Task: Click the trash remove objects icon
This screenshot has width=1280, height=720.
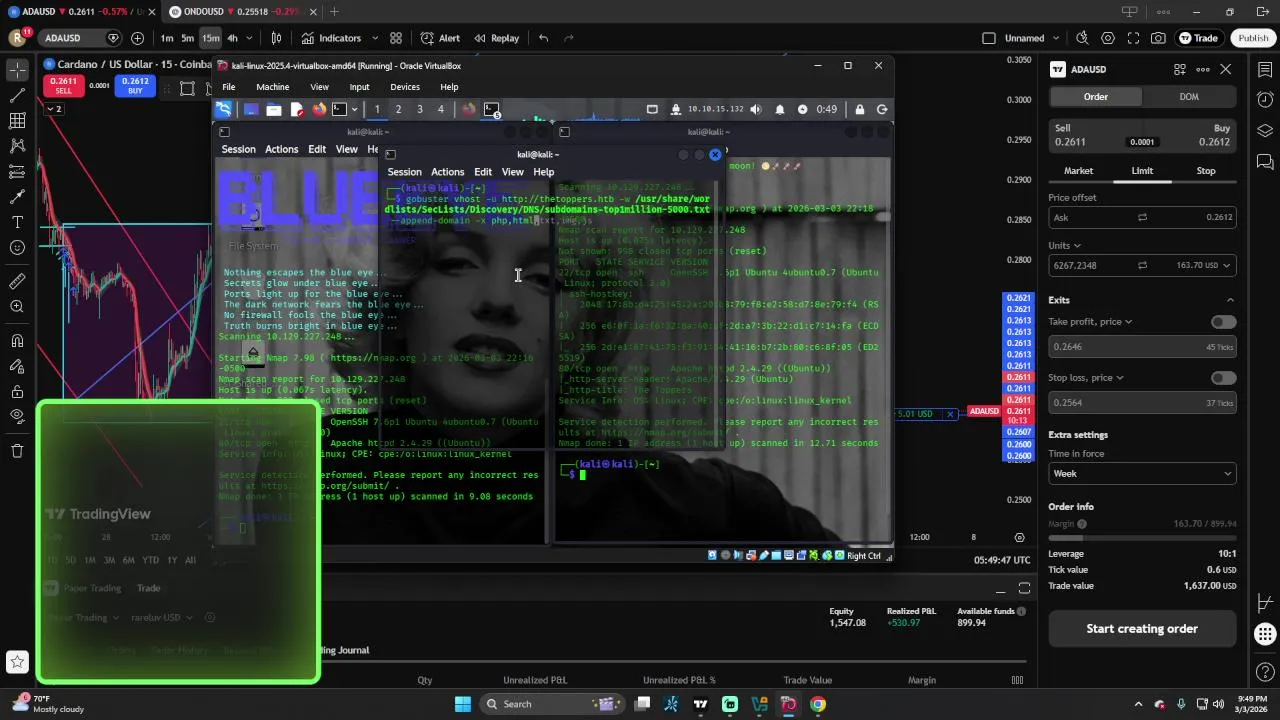Action: pyautogui.click(x=17, y=451)
